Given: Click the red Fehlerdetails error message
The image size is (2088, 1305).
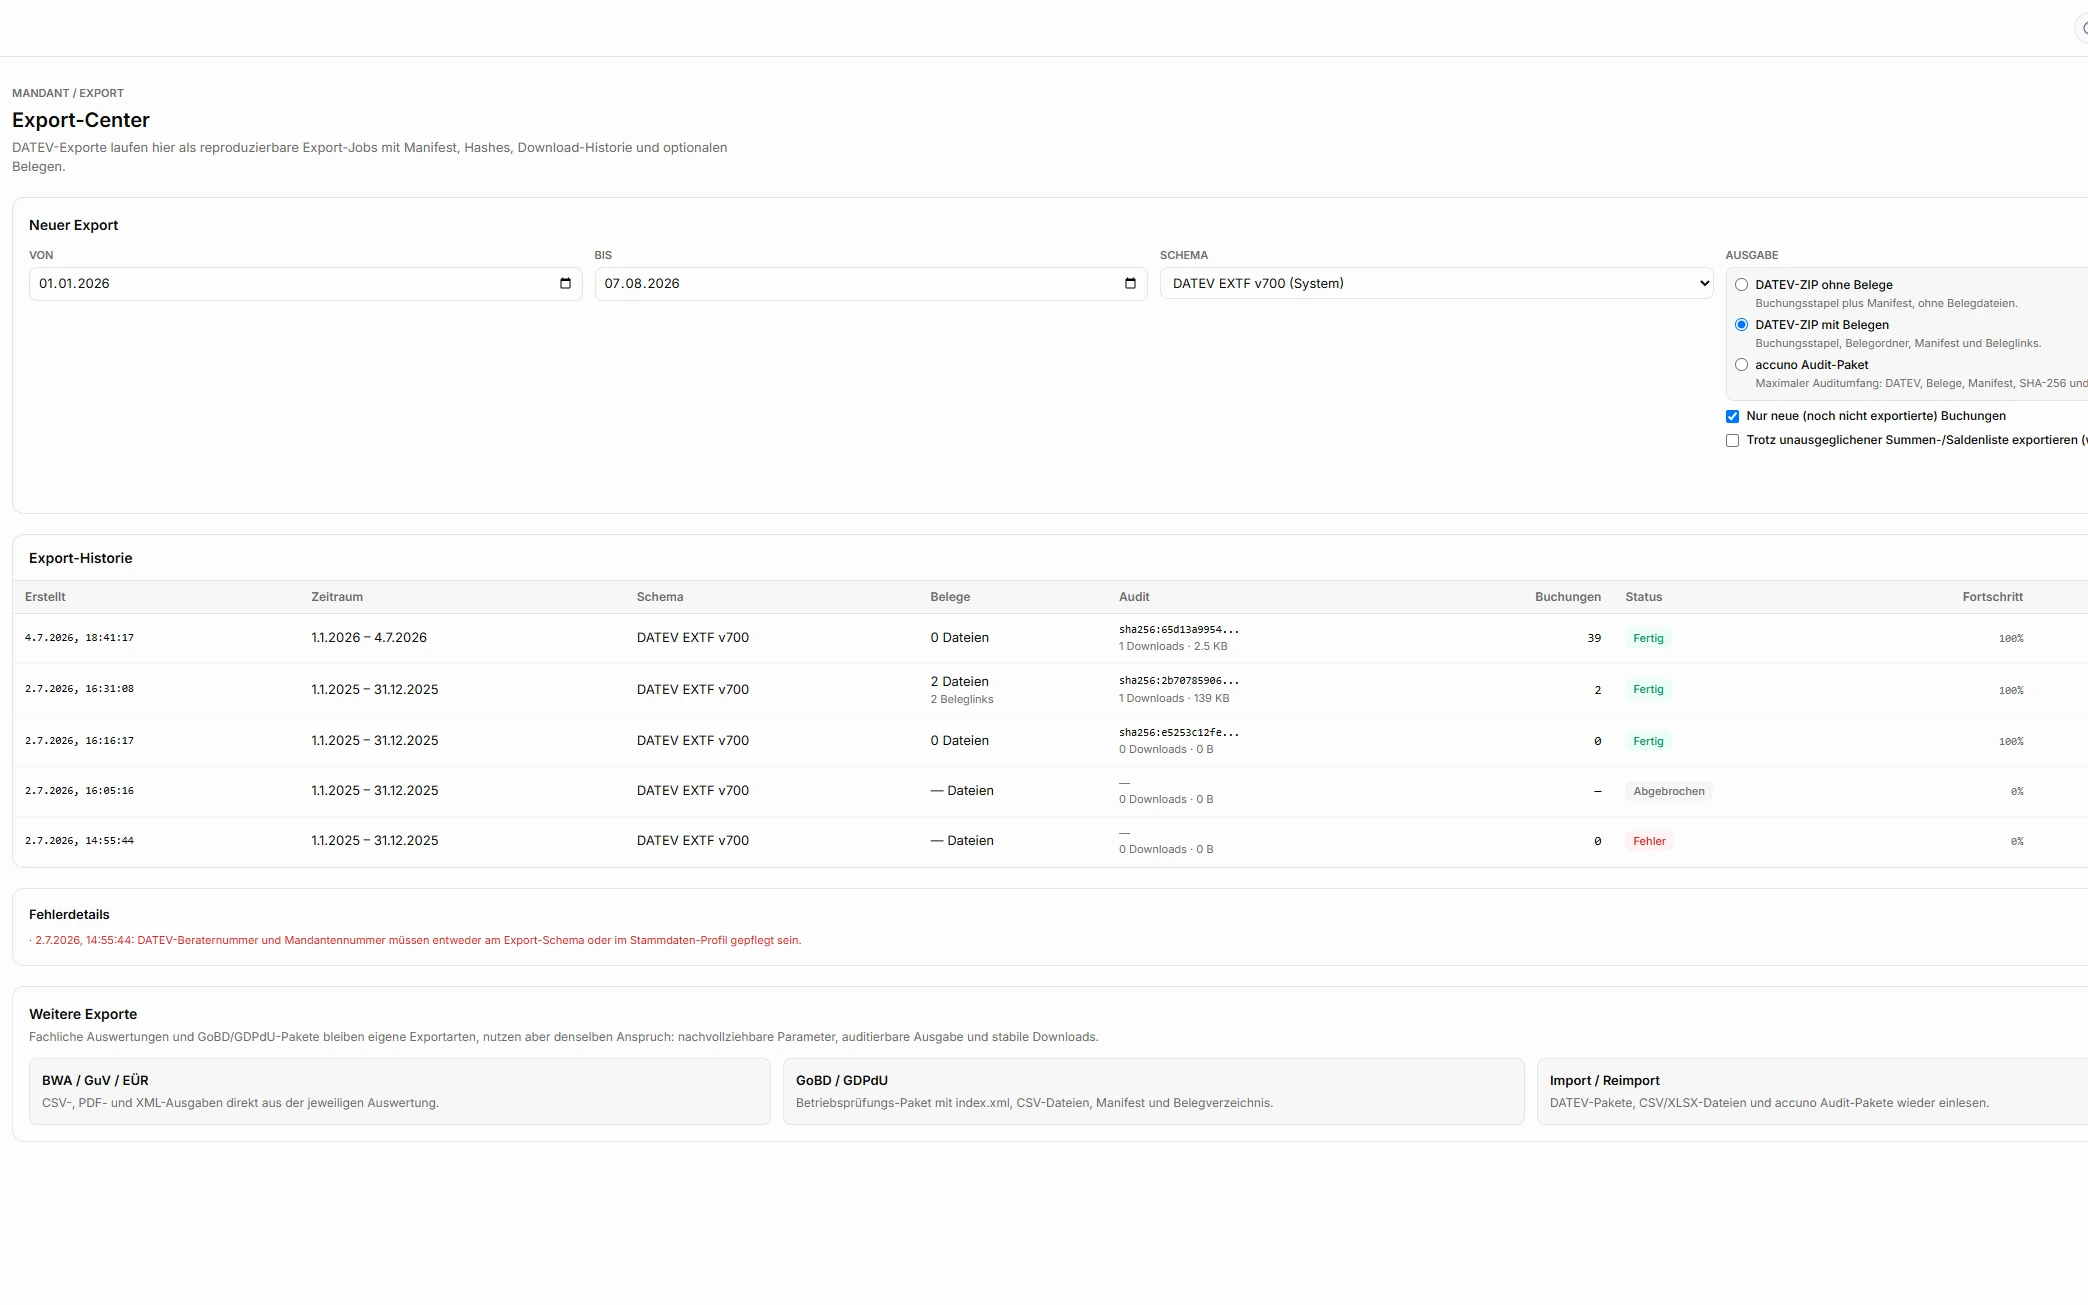Looking at the screenshot, I should point(415,940).
